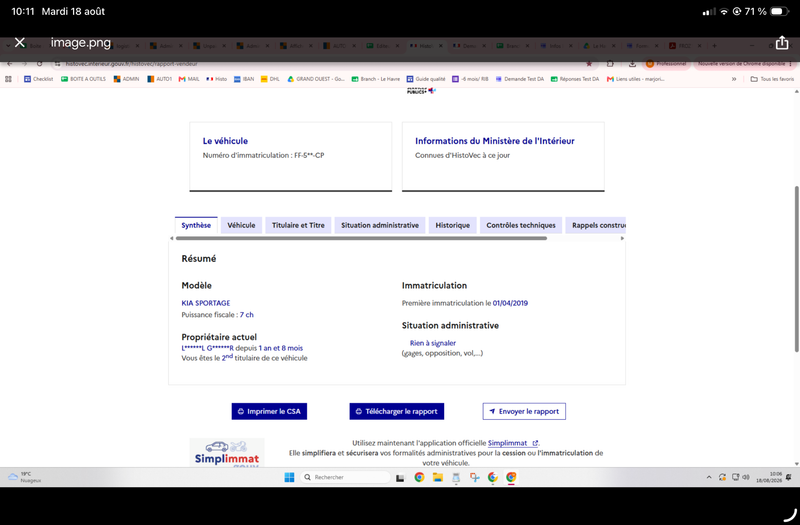Click the tab strip's left scroll arrow
Viewport: 800px width, 525px height.
point(172,238)
